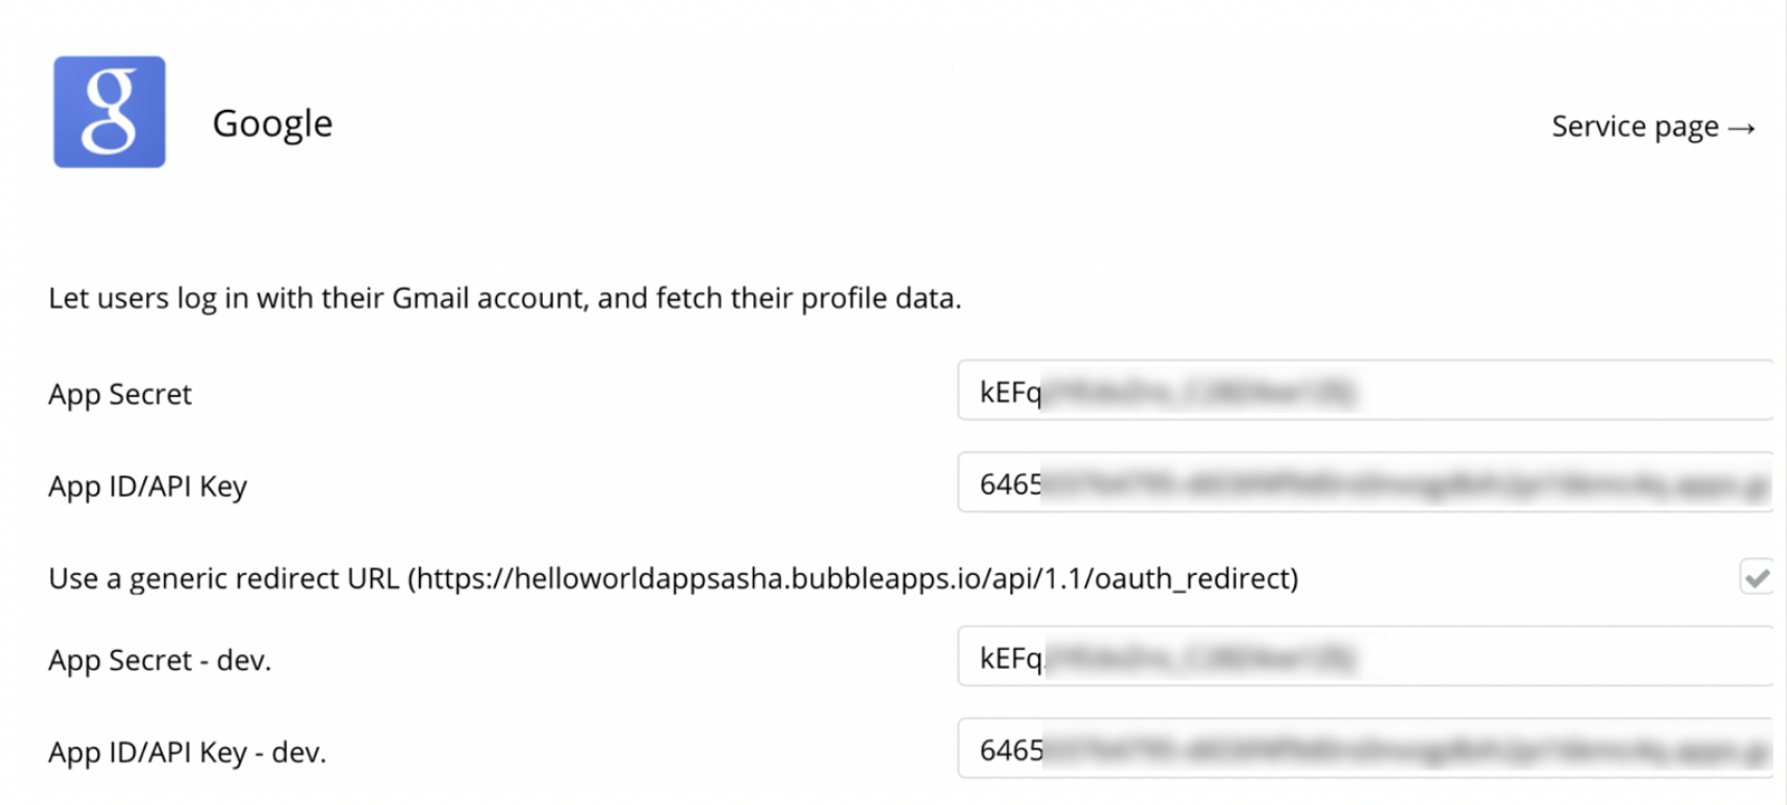Click the App ID/API Key - dev. label

[187, 752]
